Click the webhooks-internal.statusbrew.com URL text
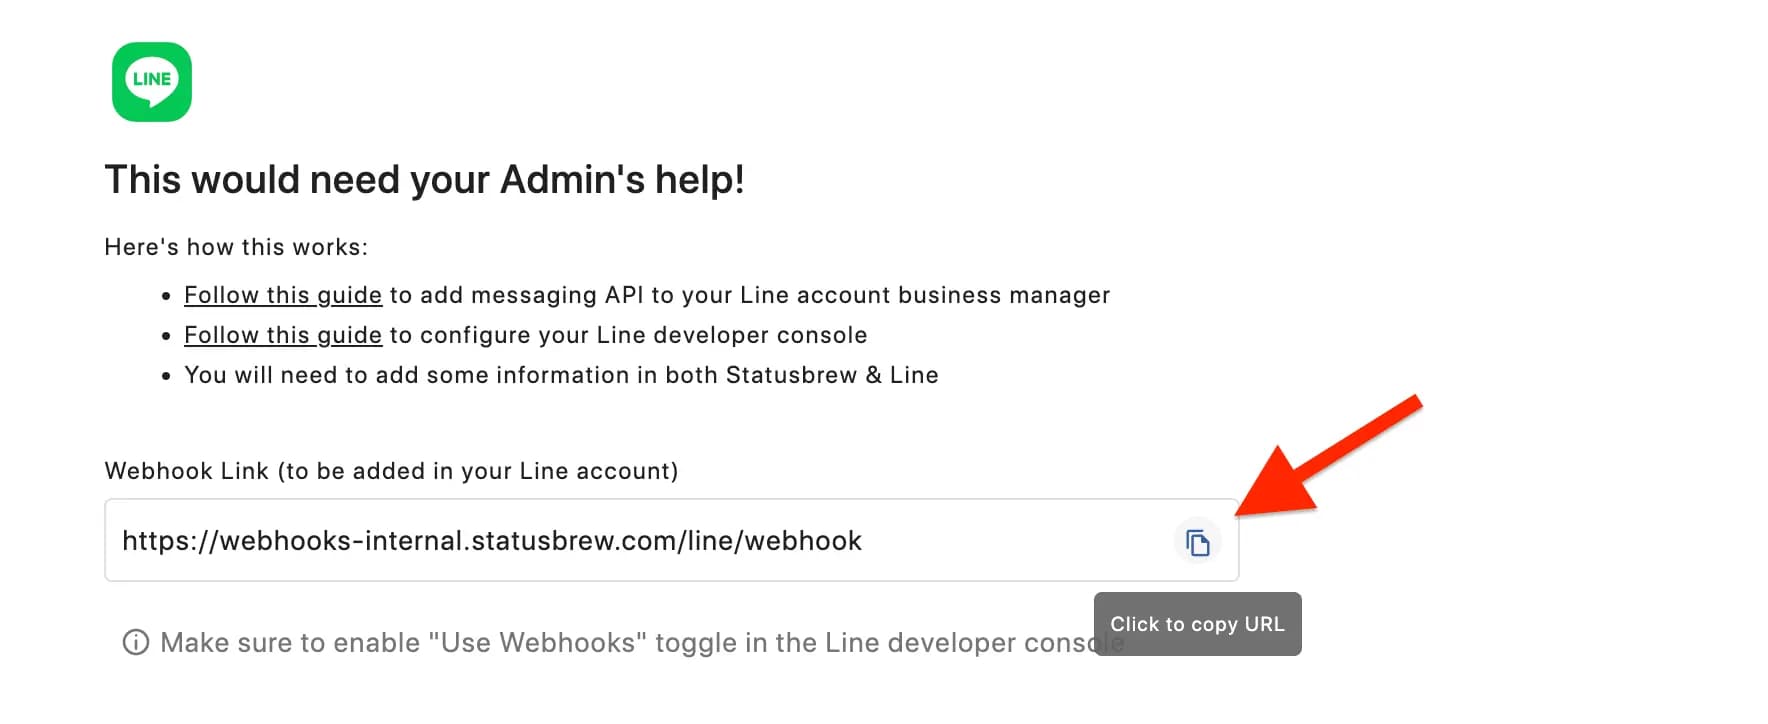This screenshot has height=724, width=1768. coord(491,541)
